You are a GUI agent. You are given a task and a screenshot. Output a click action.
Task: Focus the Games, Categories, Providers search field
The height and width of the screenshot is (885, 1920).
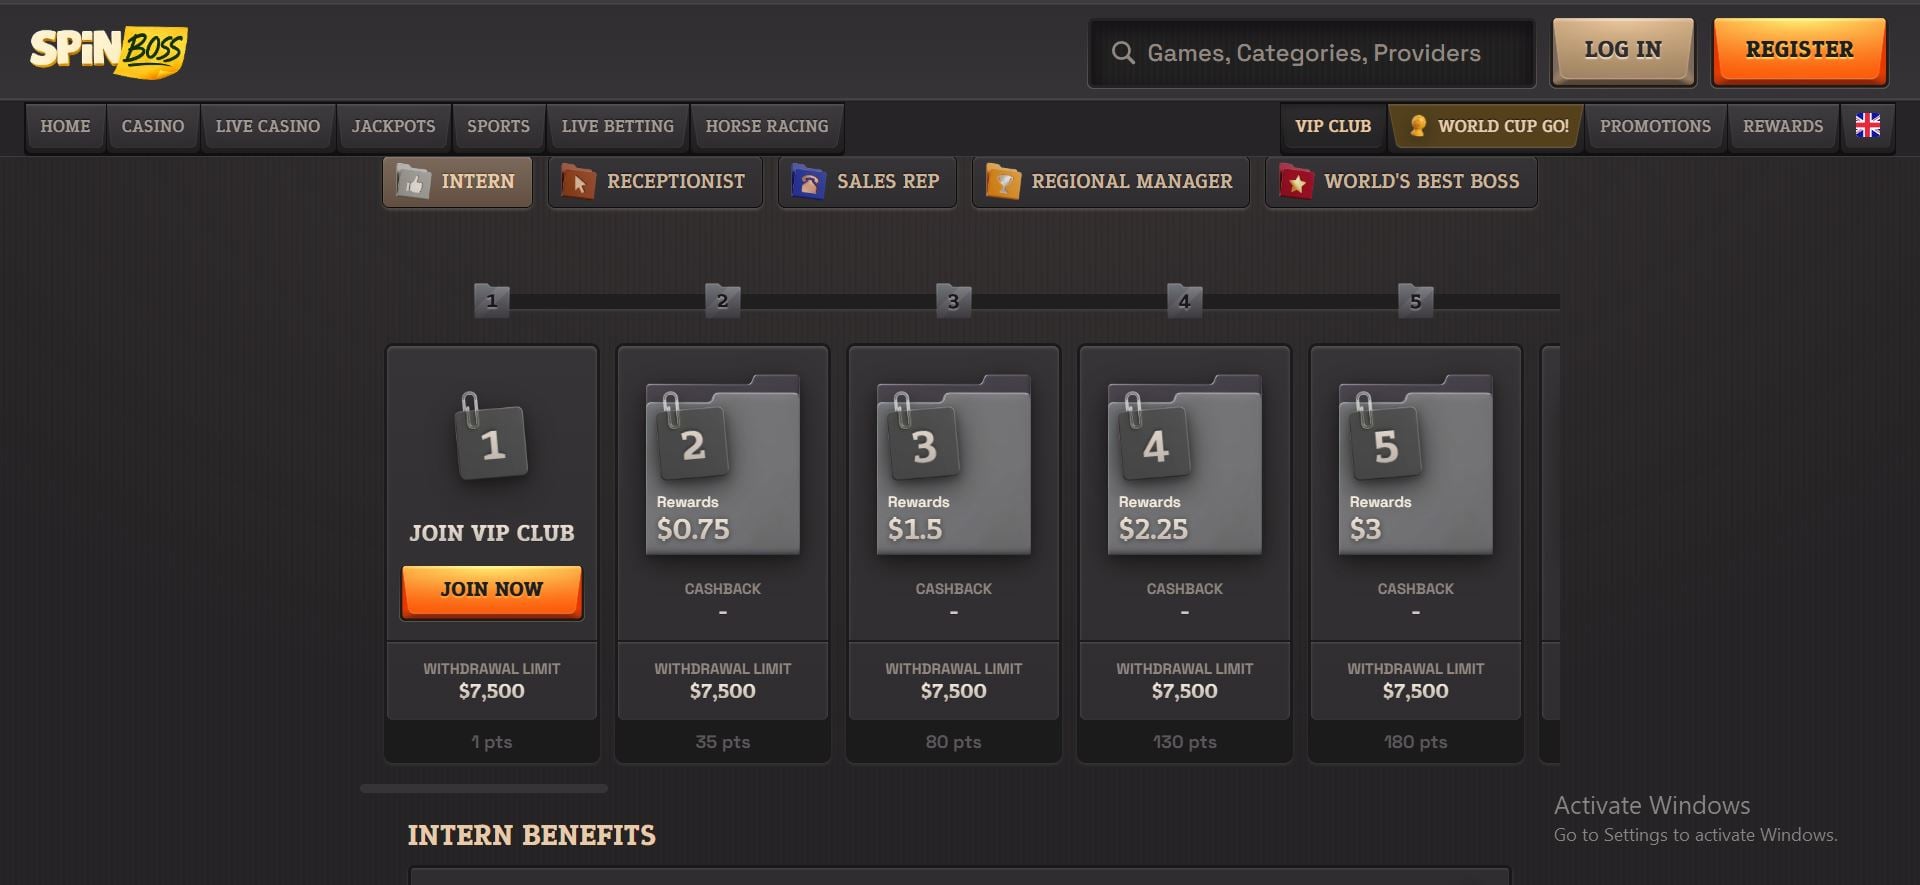(1312, 53)
